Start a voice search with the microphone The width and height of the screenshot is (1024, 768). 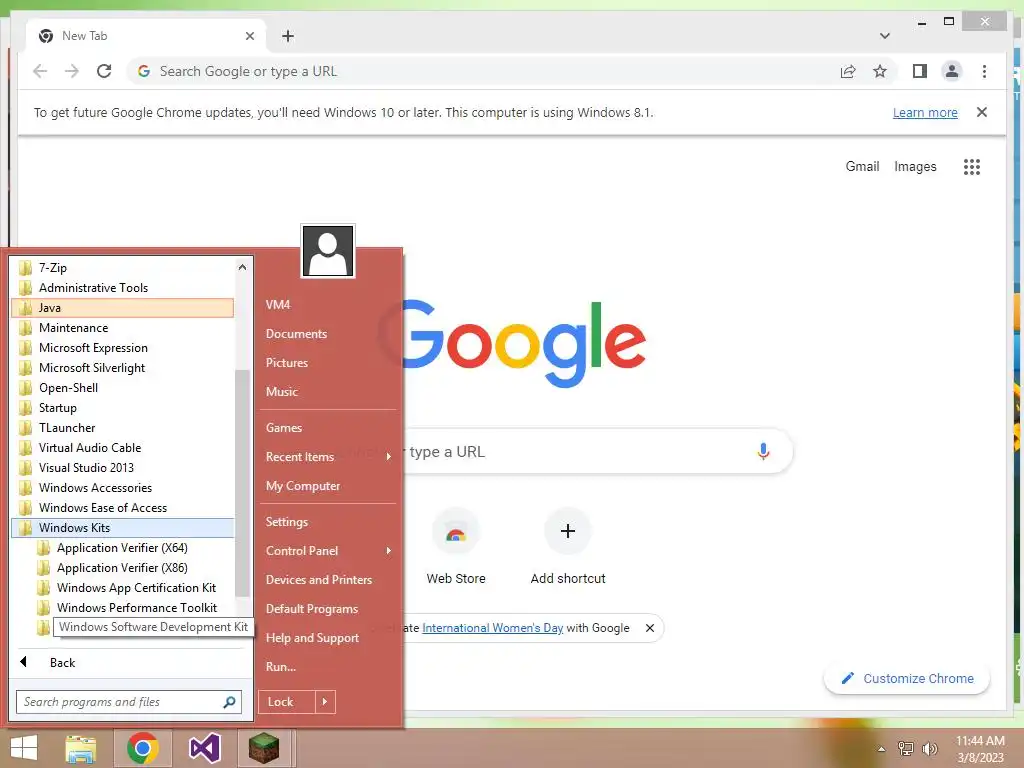[763, 451]
